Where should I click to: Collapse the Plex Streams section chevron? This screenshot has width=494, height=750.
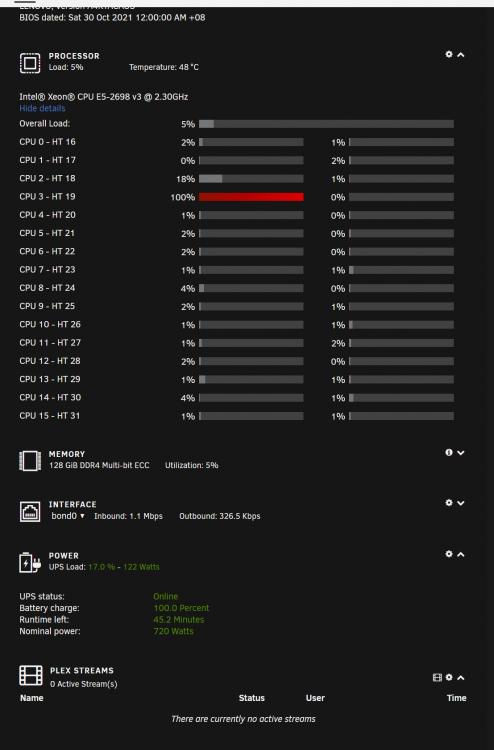point(461,678)
